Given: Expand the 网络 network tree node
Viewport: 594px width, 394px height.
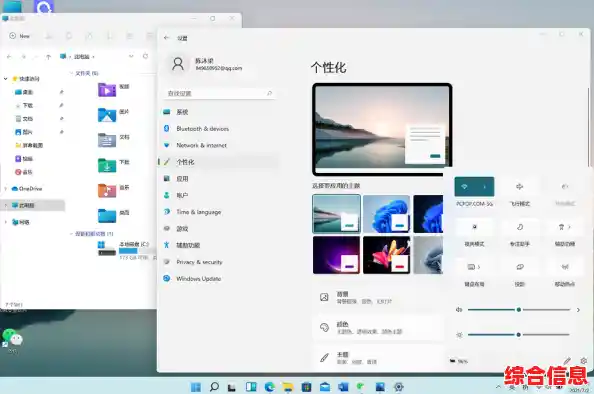Looking at the screenshot, I should (6, 222).
